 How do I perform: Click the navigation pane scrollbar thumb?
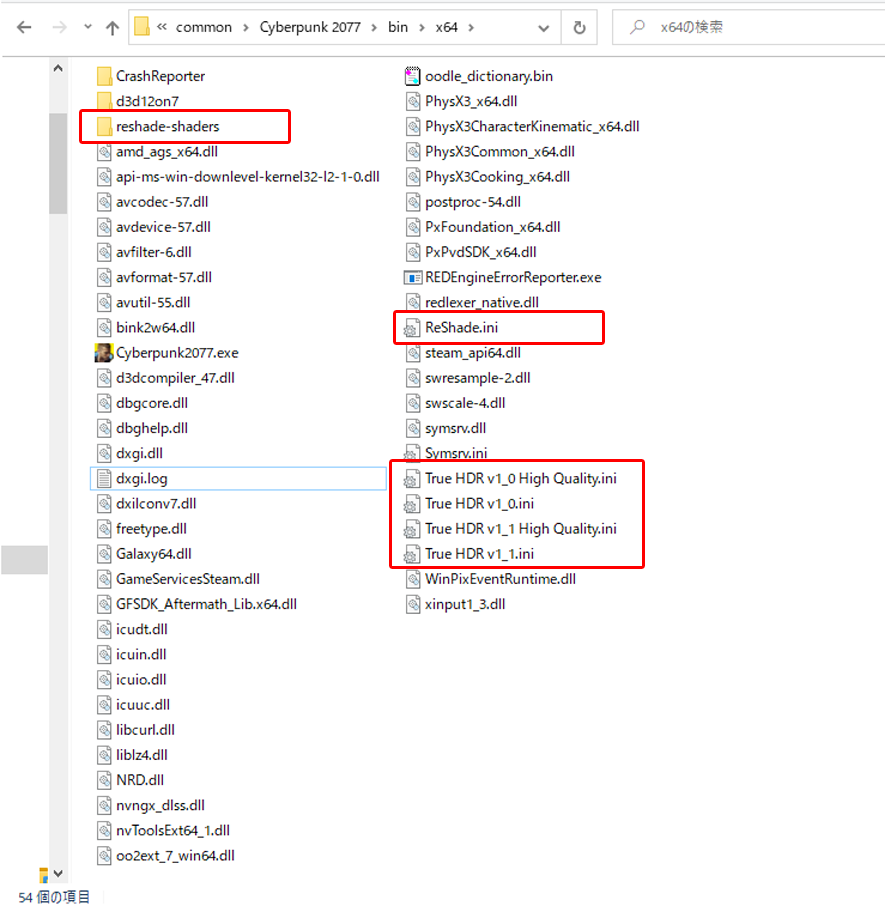pyautogui.click(x=58, y=163)
